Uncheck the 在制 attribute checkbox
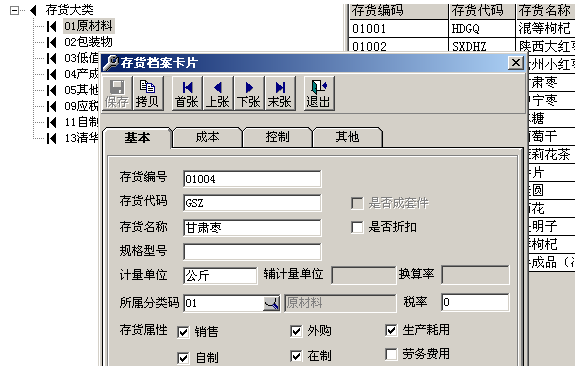Screen dimensions: 575x368 [x=296, y=356]
